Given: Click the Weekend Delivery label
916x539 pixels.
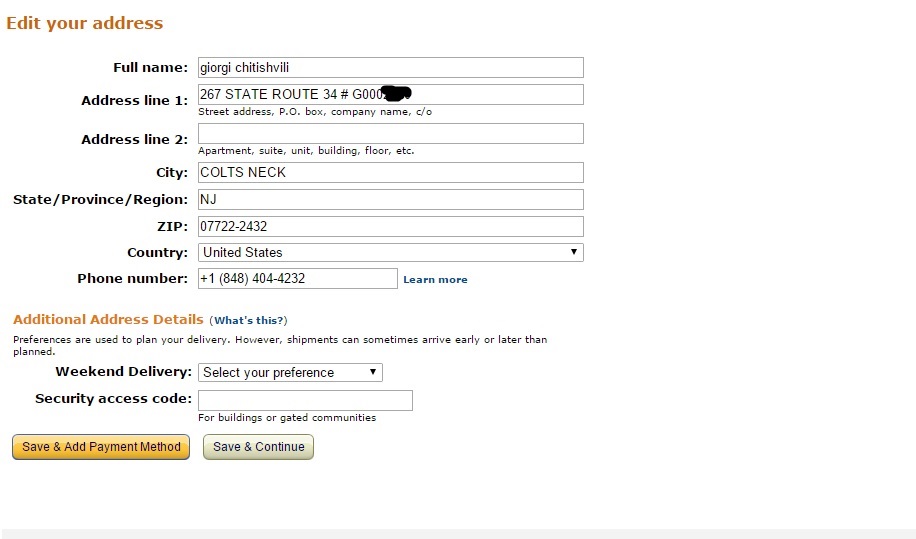Looking at the screenshot, I should pyautogui.click(x=123, y=371).
